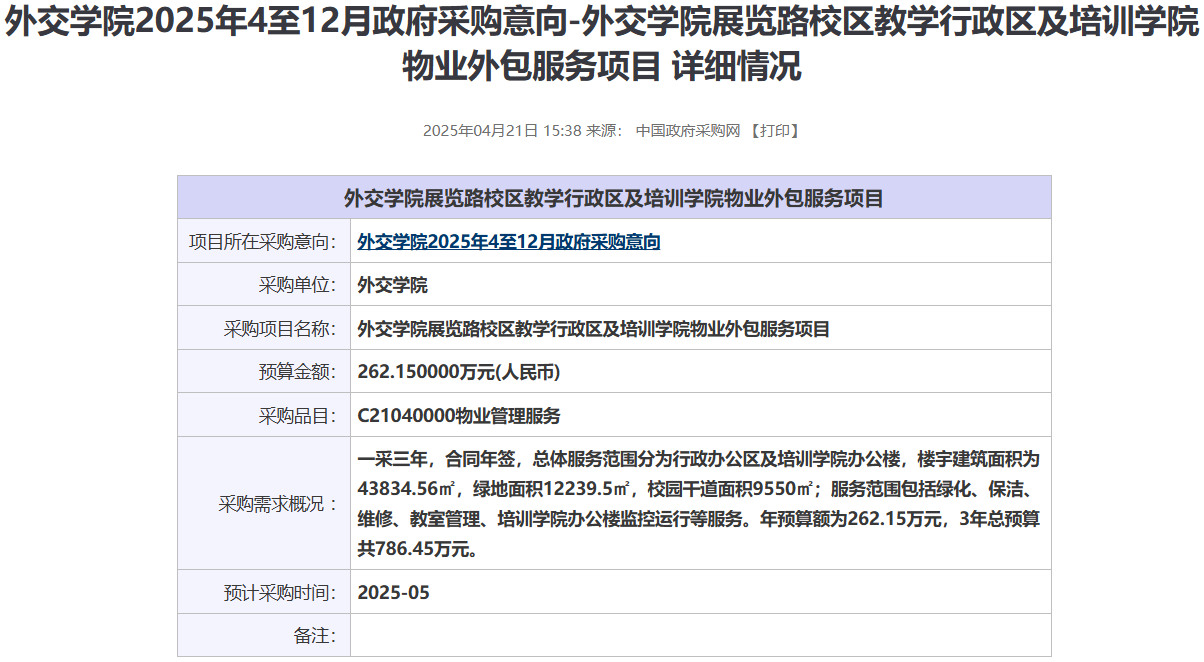Click the 项目所在采购意向 label cell
Viewport: 1204px width, 662px height.
click(263, 242)
